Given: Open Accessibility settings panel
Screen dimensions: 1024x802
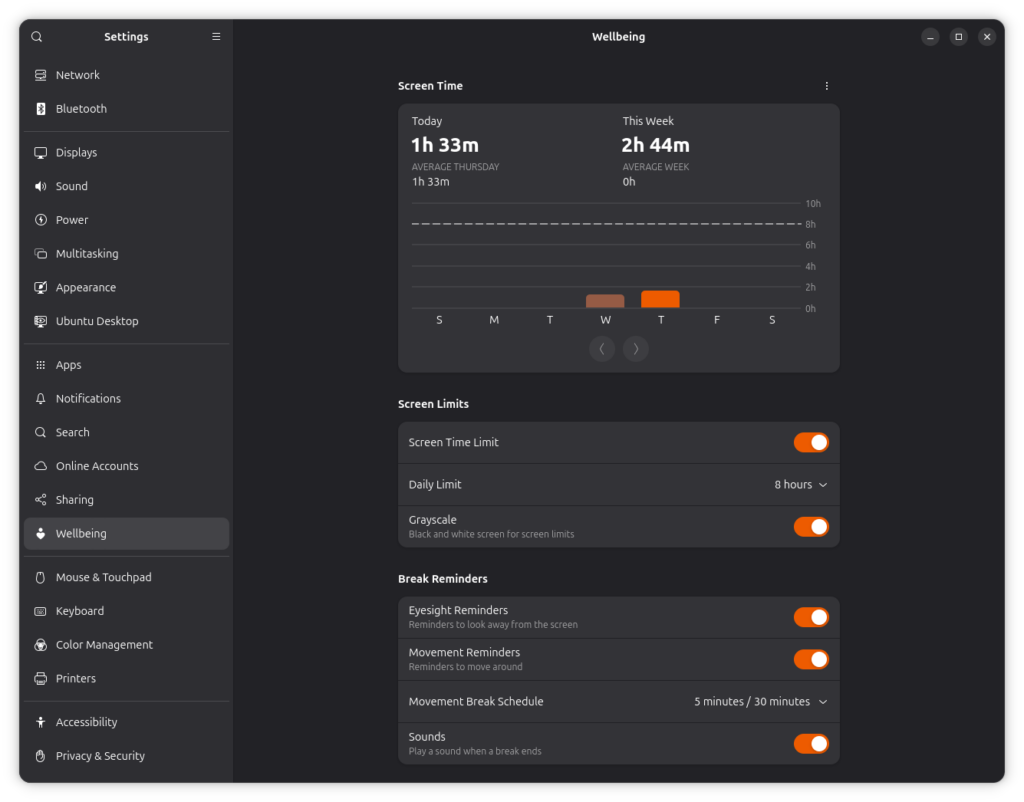Looking at the screenshot, I should [x=127, y=722].
